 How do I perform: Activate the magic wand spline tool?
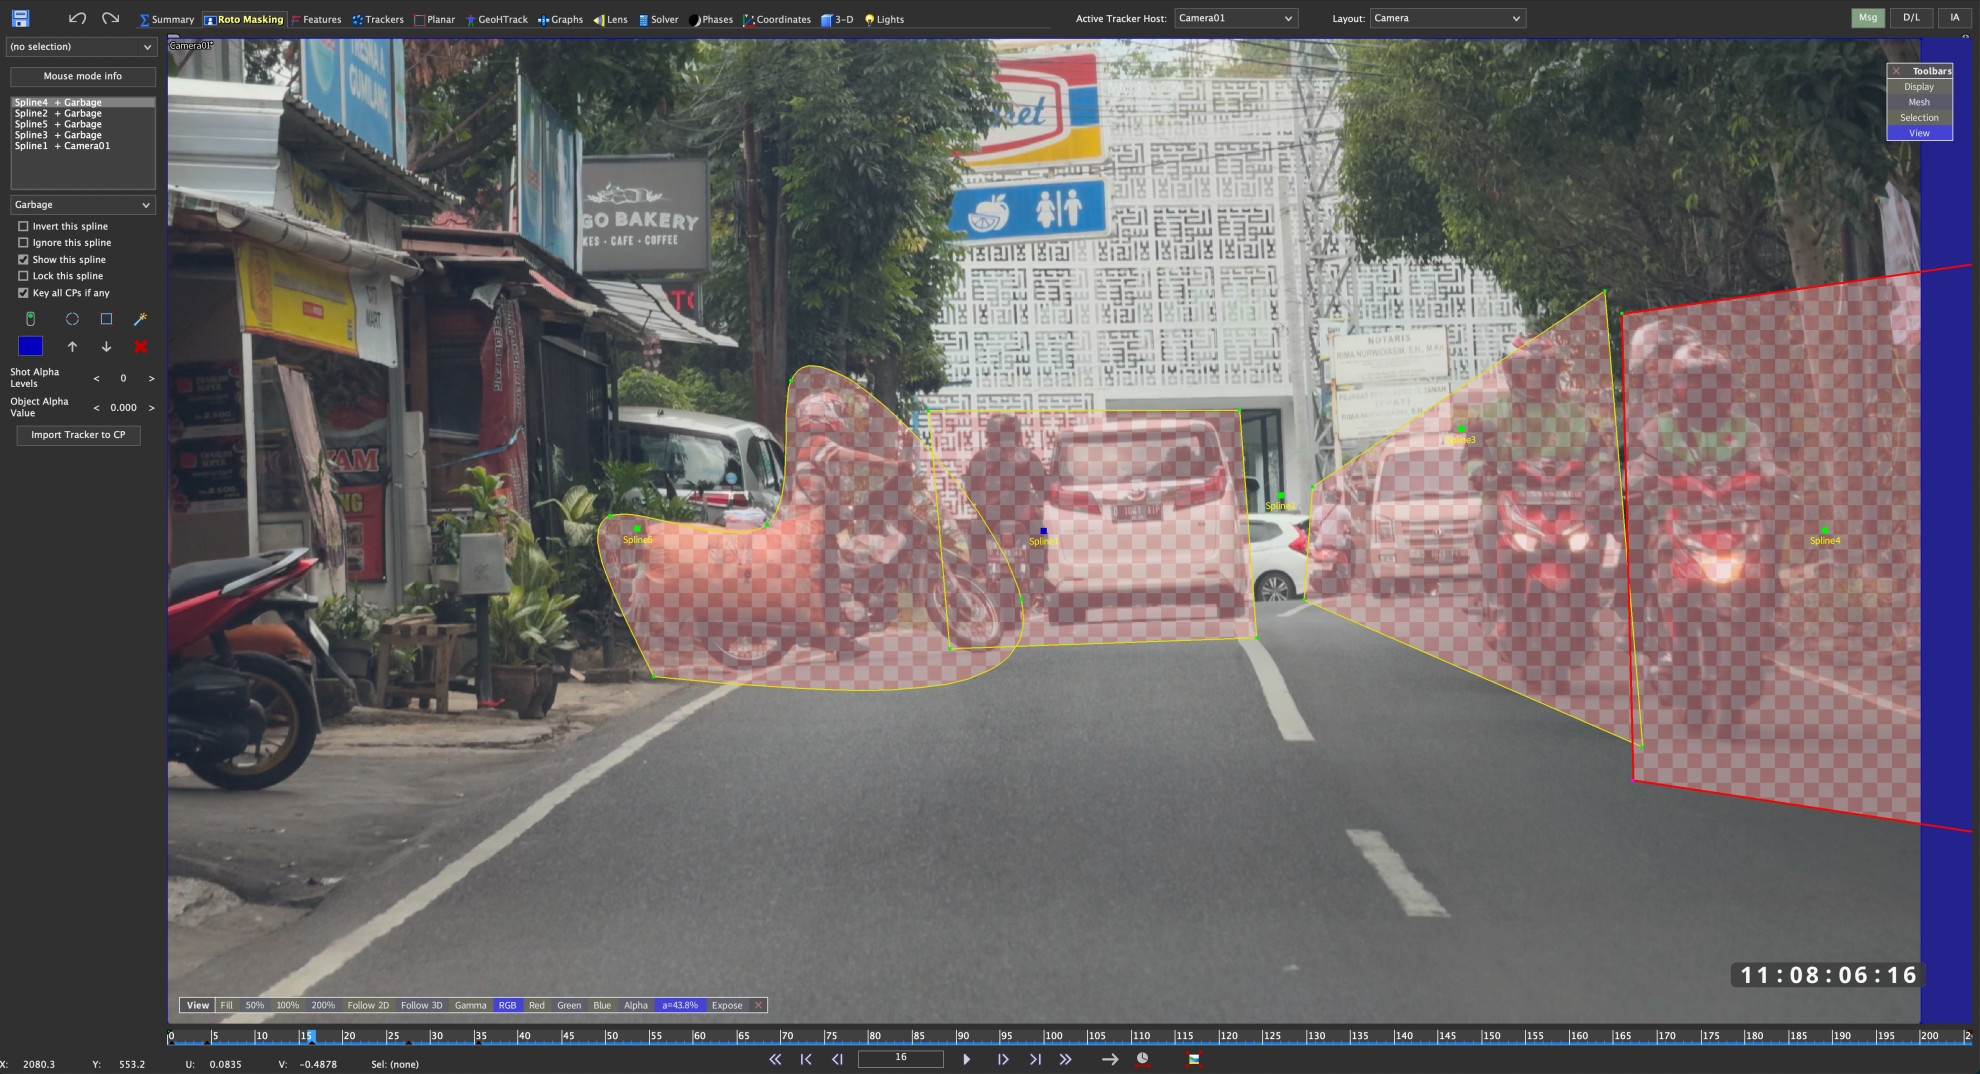140,319
